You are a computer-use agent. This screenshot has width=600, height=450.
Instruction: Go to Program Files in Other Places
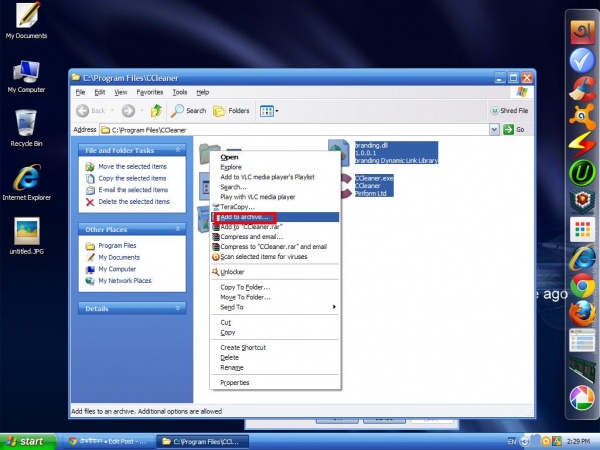[117, 246]
